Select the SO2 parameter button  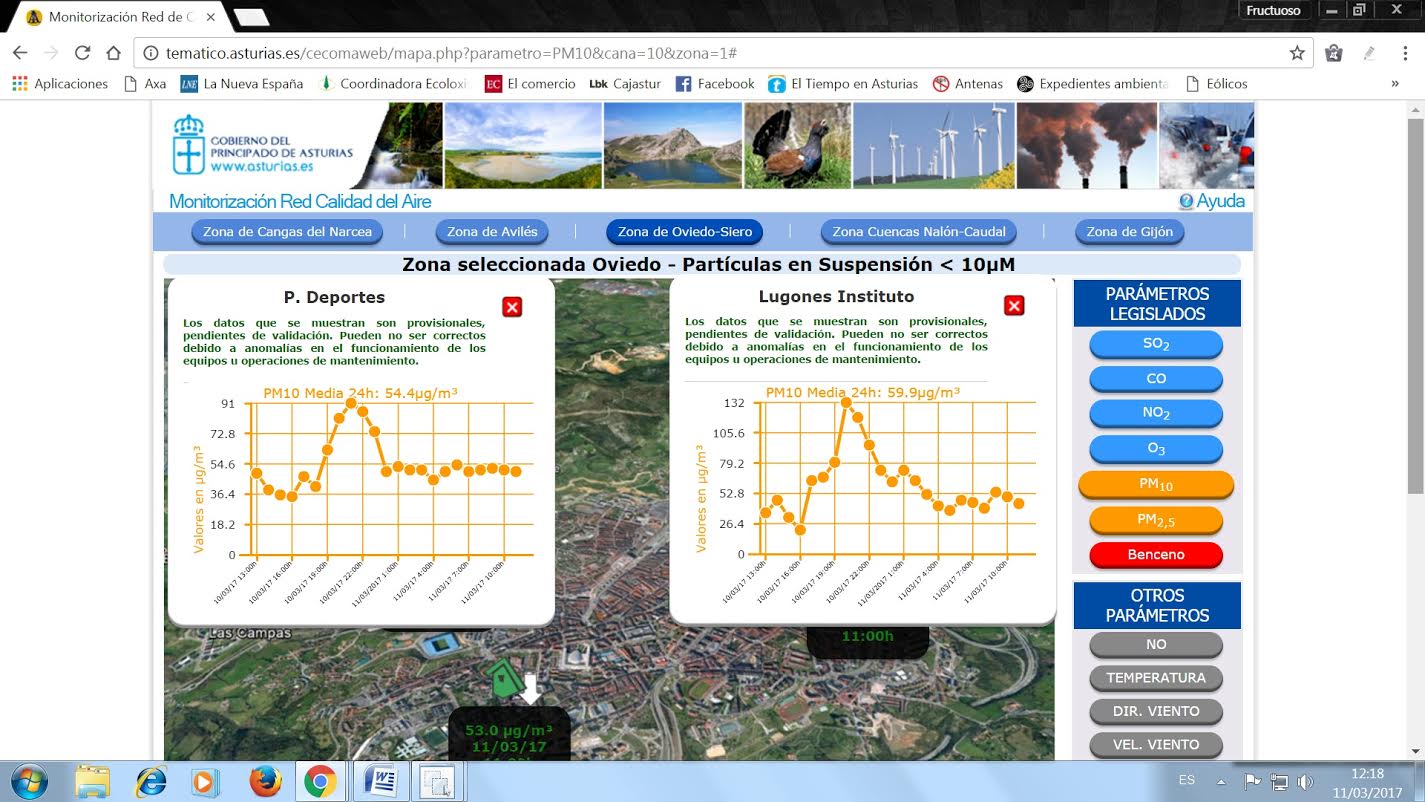click(1155, 344)
